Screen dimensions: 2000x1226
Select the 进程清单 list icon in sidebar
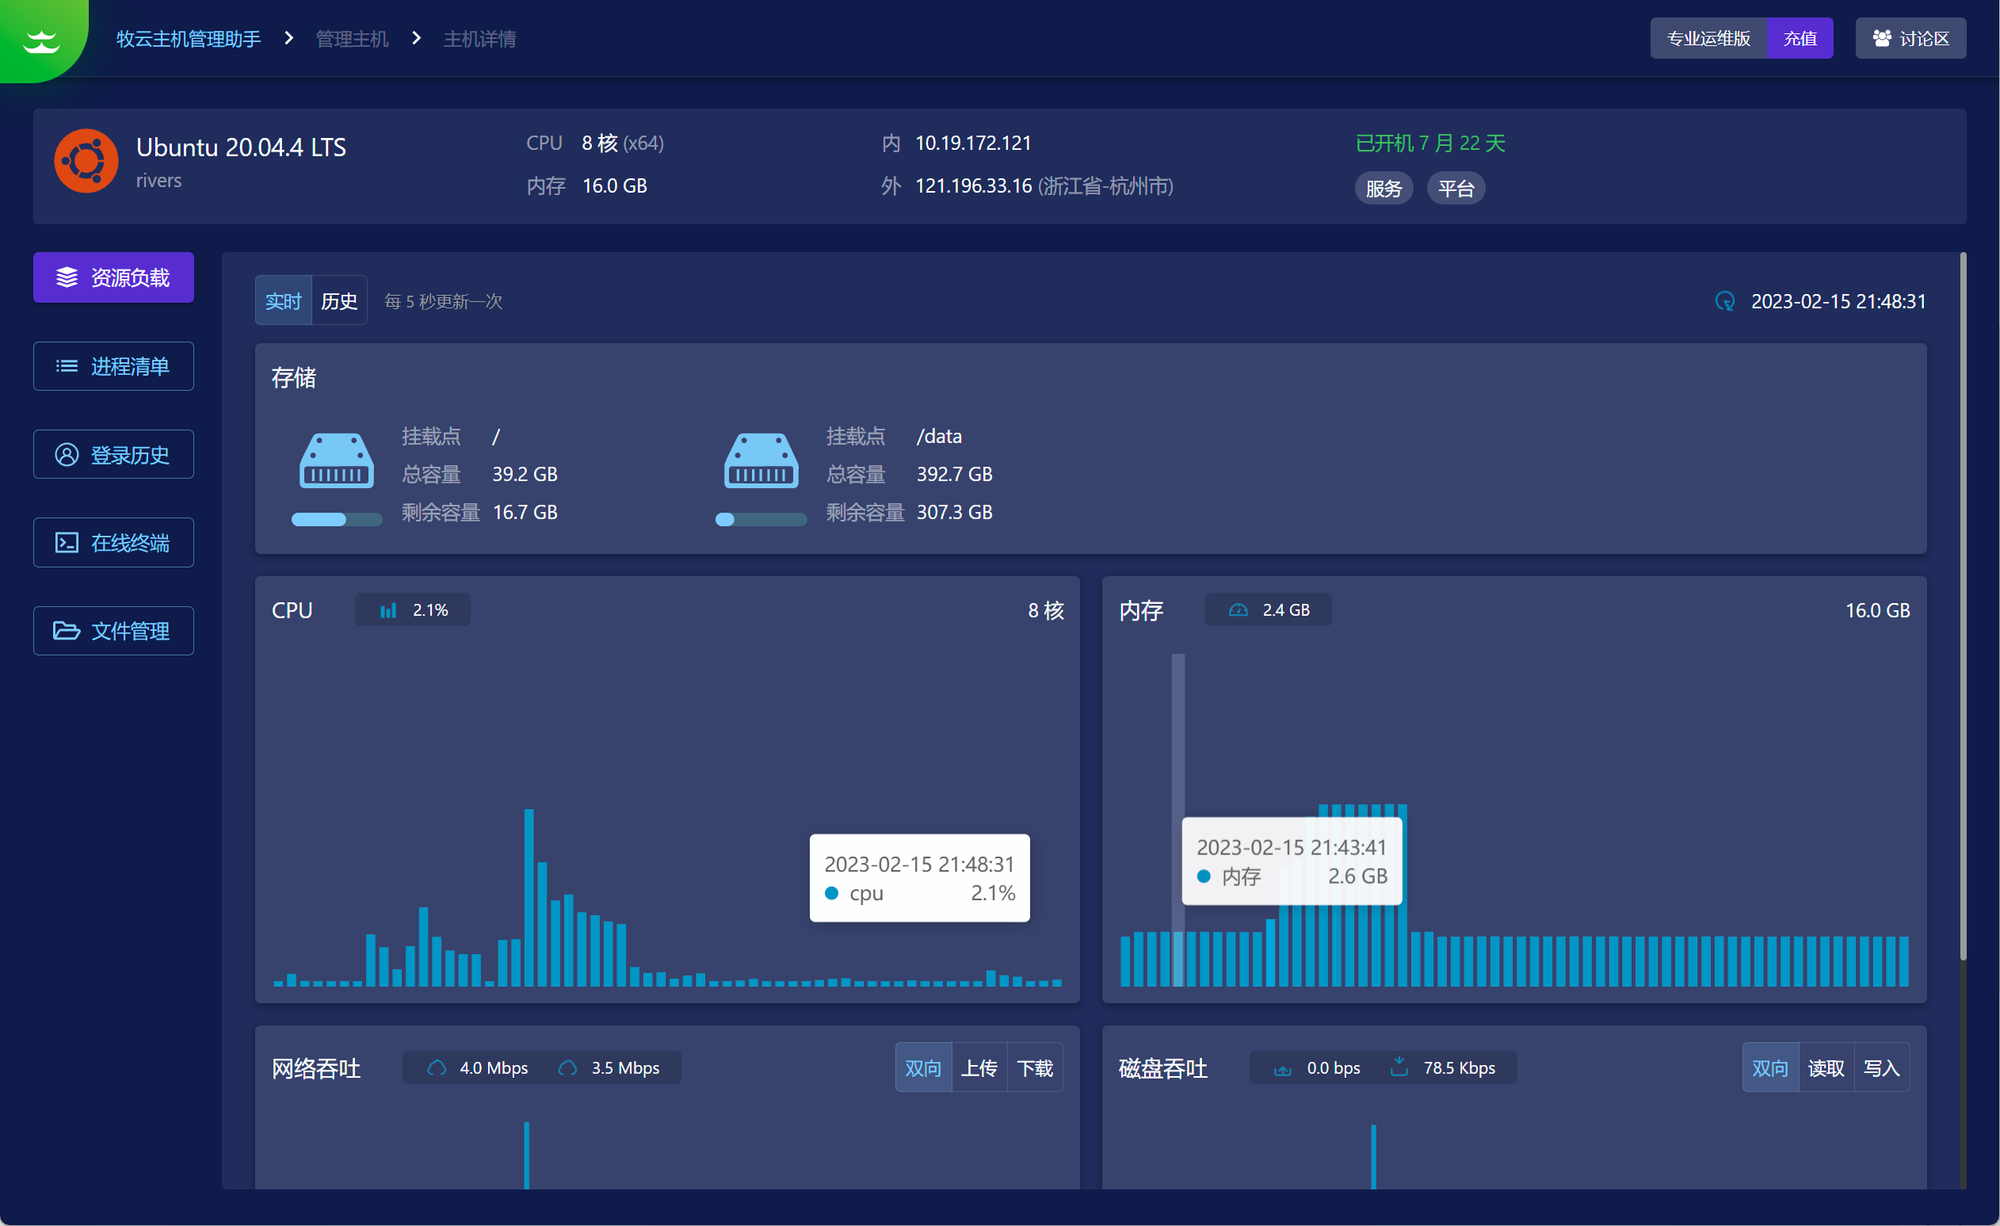tap(66, 366)
